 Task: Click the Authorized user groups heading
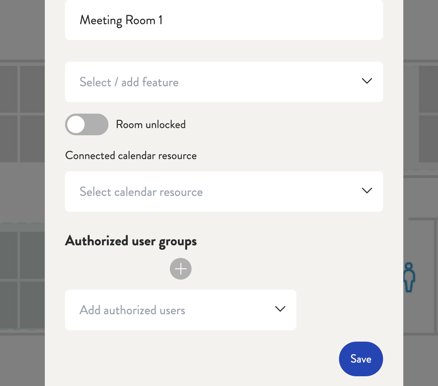131,241
